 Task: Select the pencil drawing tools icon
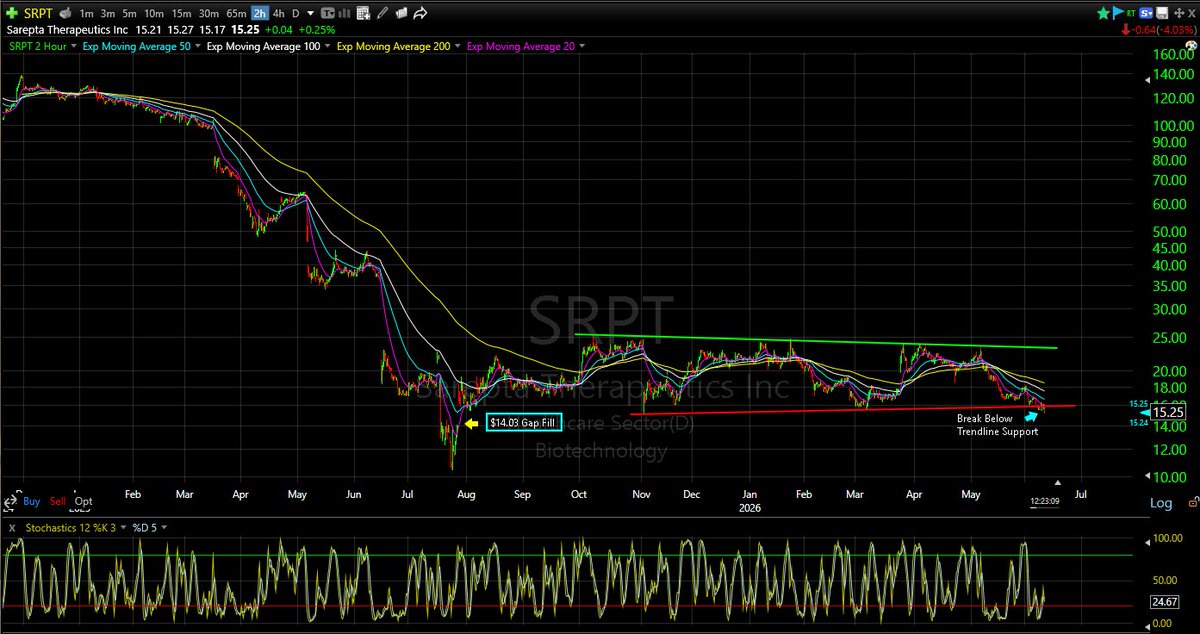click(x=382, y=13)
